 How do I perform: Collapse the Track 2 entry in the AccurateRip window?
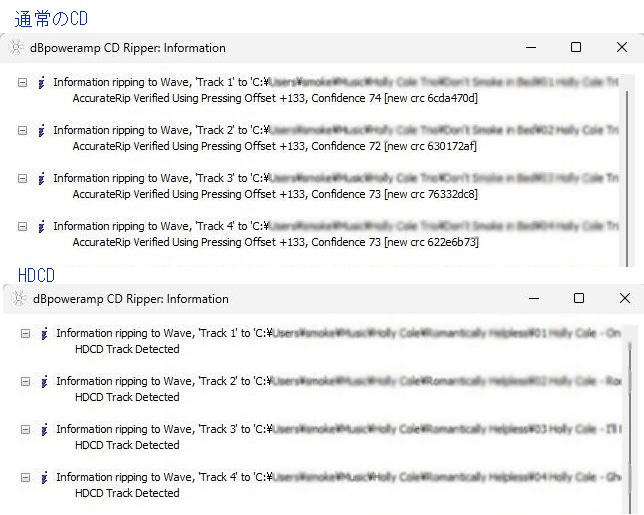pos(23,130)
